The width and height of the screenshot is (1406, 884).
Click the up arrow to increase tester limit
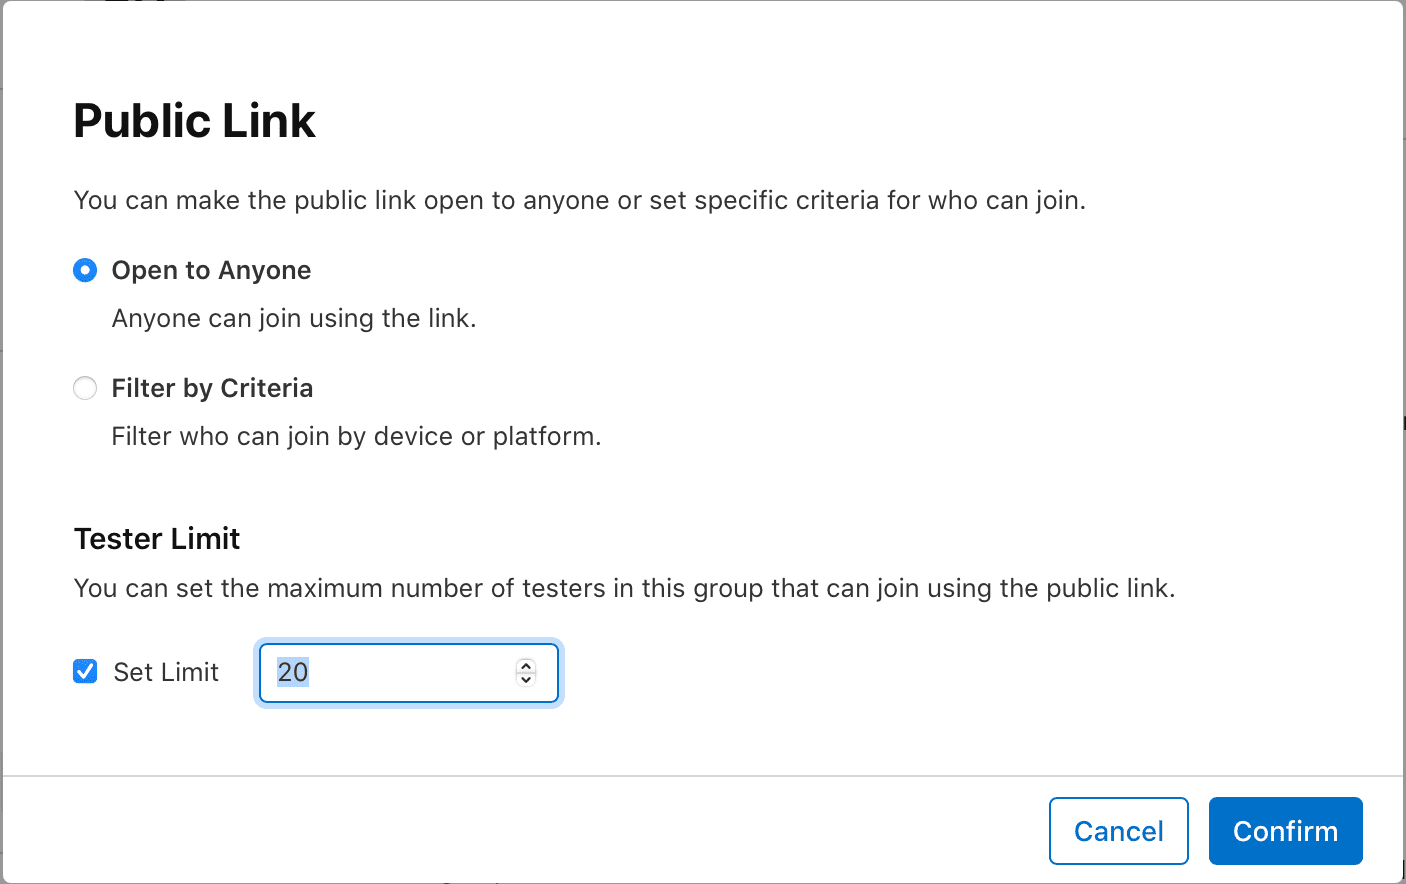525,666
